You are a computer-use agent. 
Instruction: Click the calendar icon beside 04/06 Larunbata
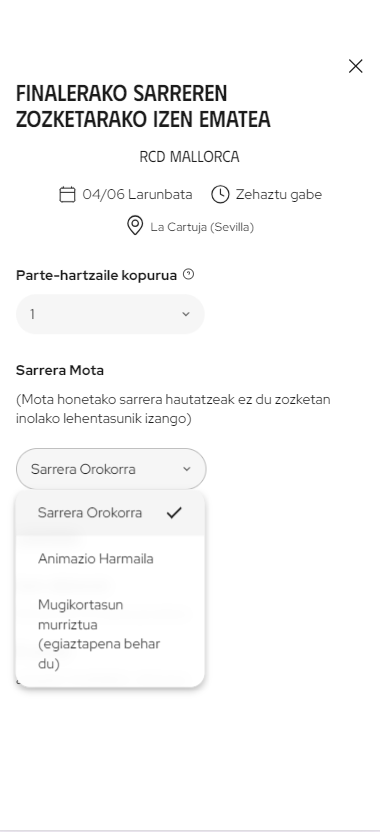point(67,195)
